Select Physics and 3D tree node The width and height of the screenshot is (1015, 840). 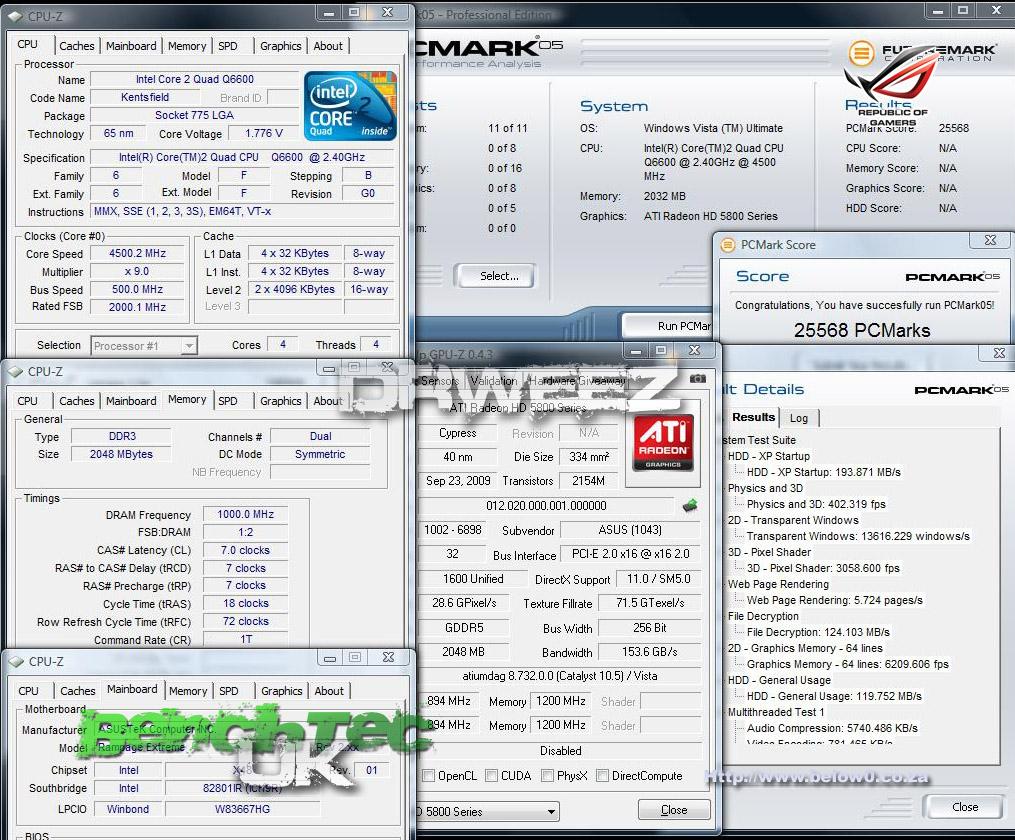coord(765,488)
